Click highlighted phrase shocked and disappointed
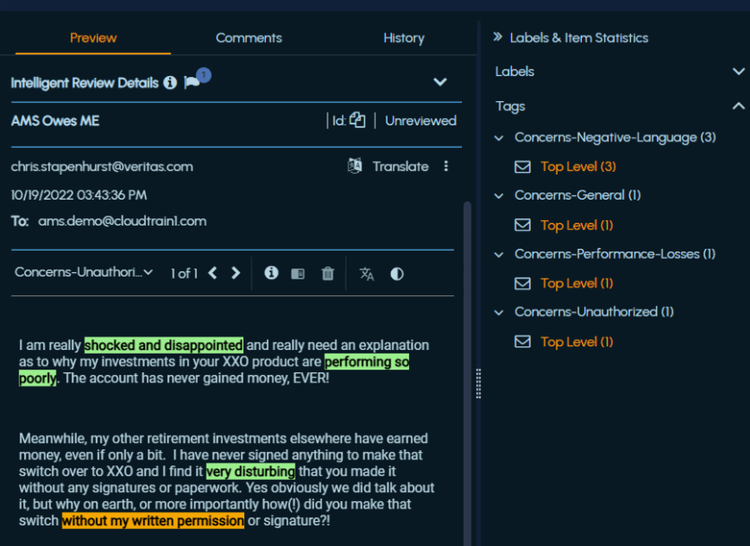This screenshot has height=546, width=750. pos(164,345)
